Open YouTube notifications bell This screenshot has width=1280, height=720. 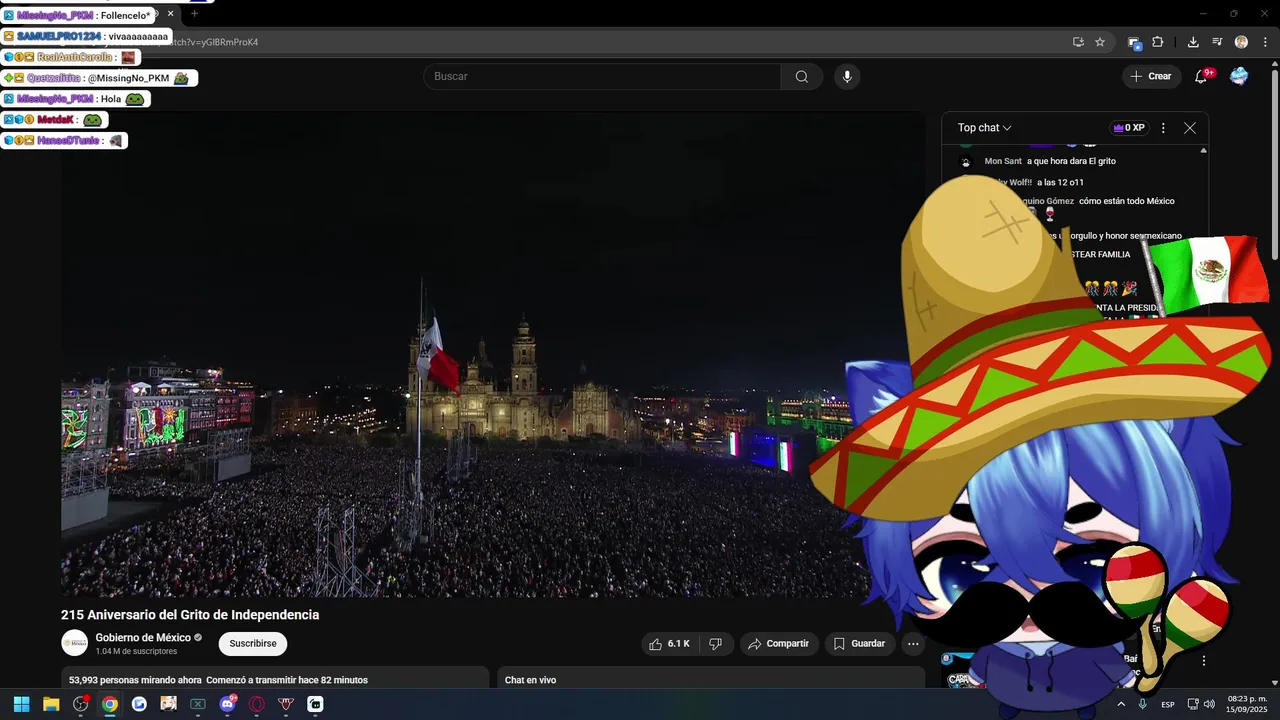[x=1201, y=76]
